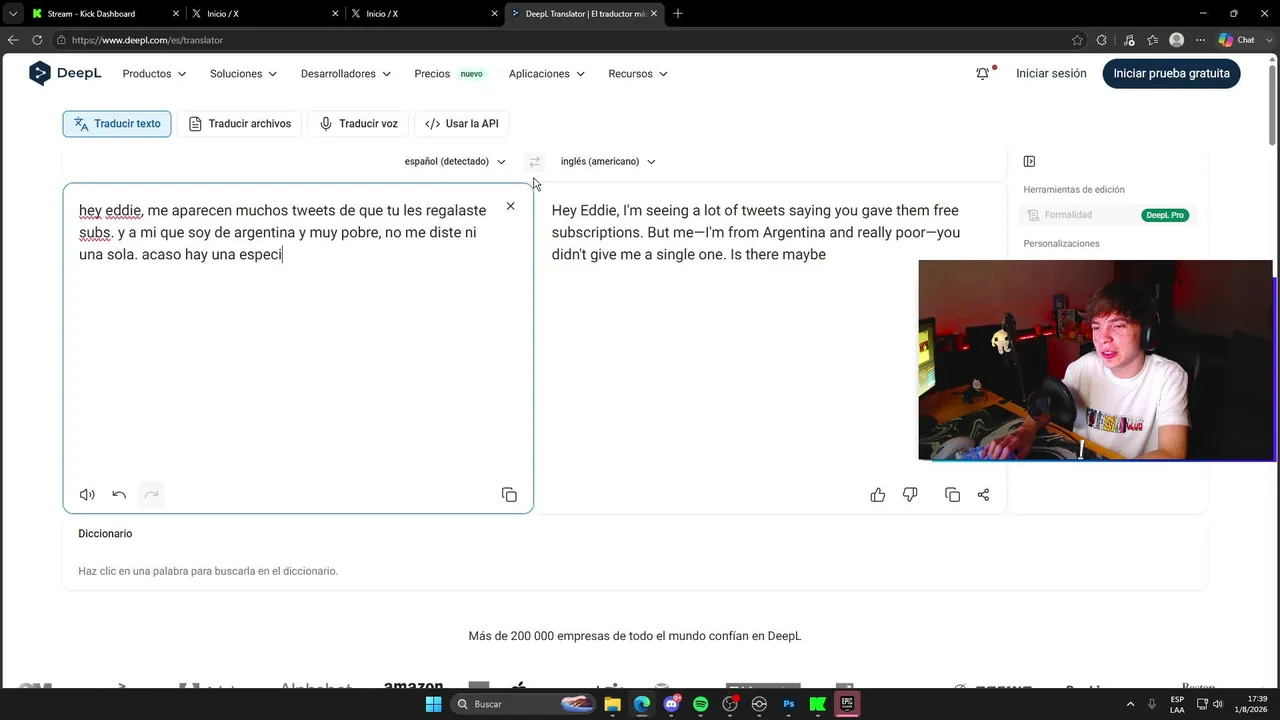
Task: Show hidden system tray icons
Action: pyautogui.click(x=1131, y=704)
